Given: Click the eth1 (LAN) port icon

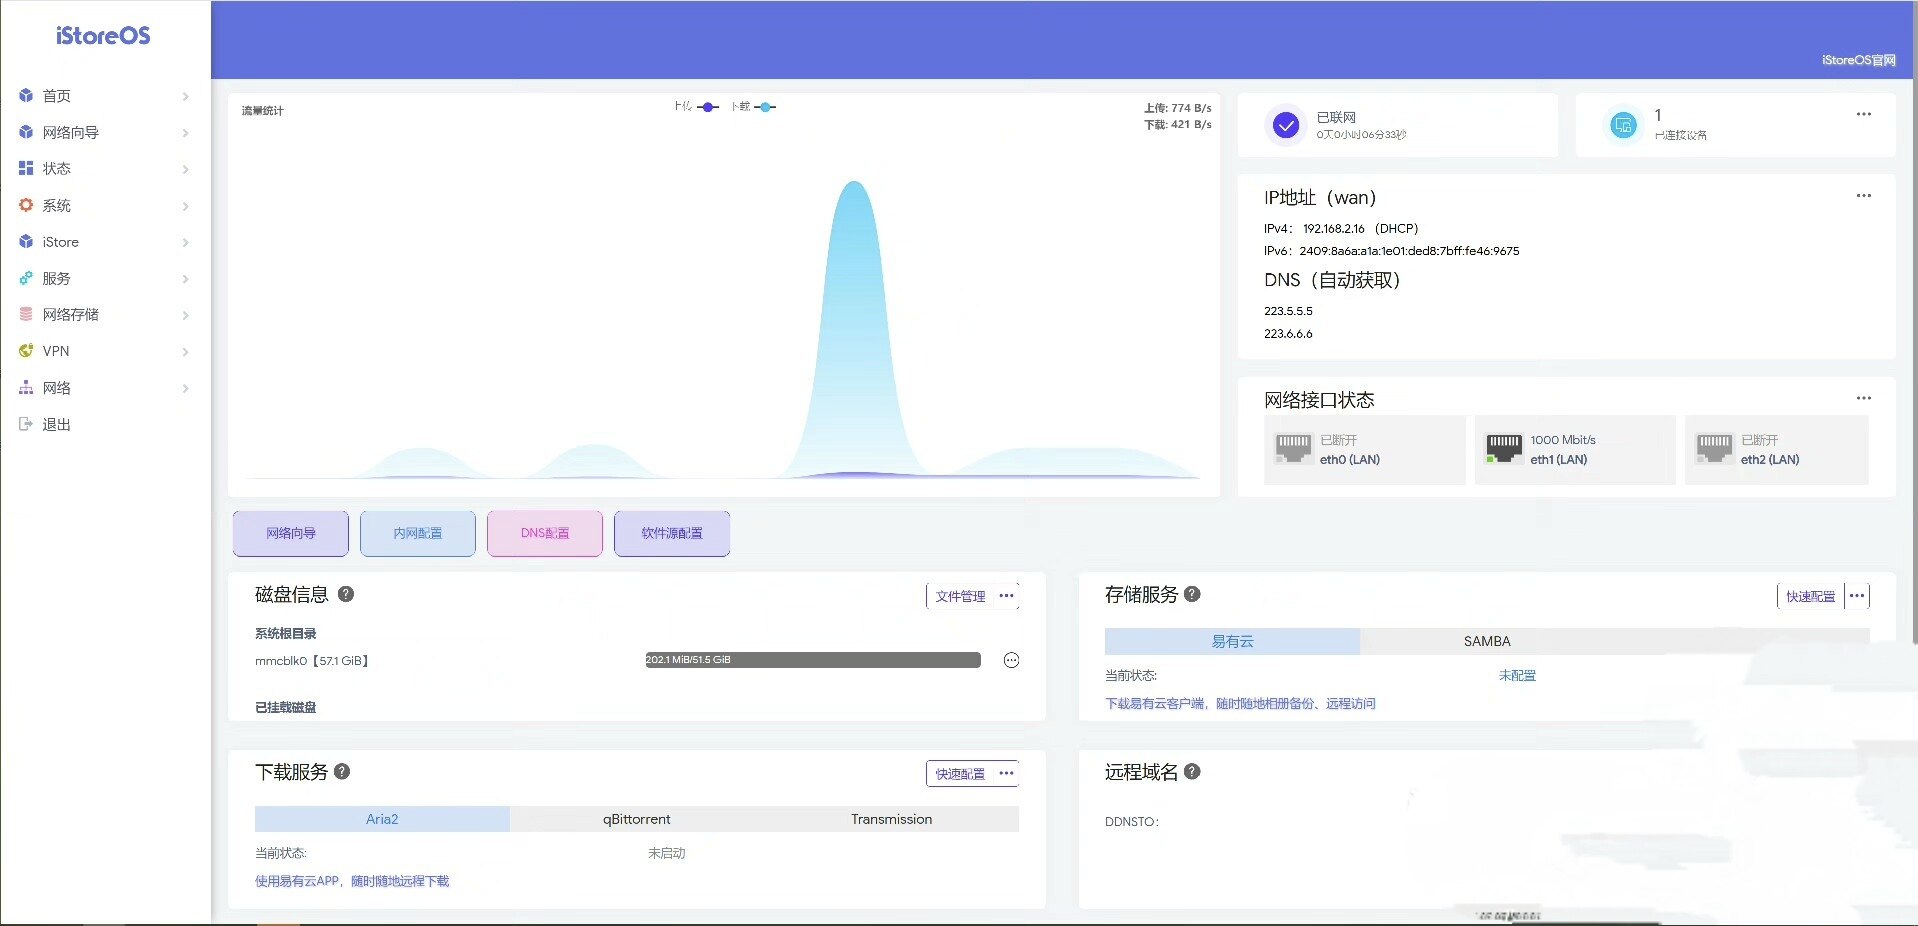Looking at the screenshot, I should click(x=1504, y=449).
